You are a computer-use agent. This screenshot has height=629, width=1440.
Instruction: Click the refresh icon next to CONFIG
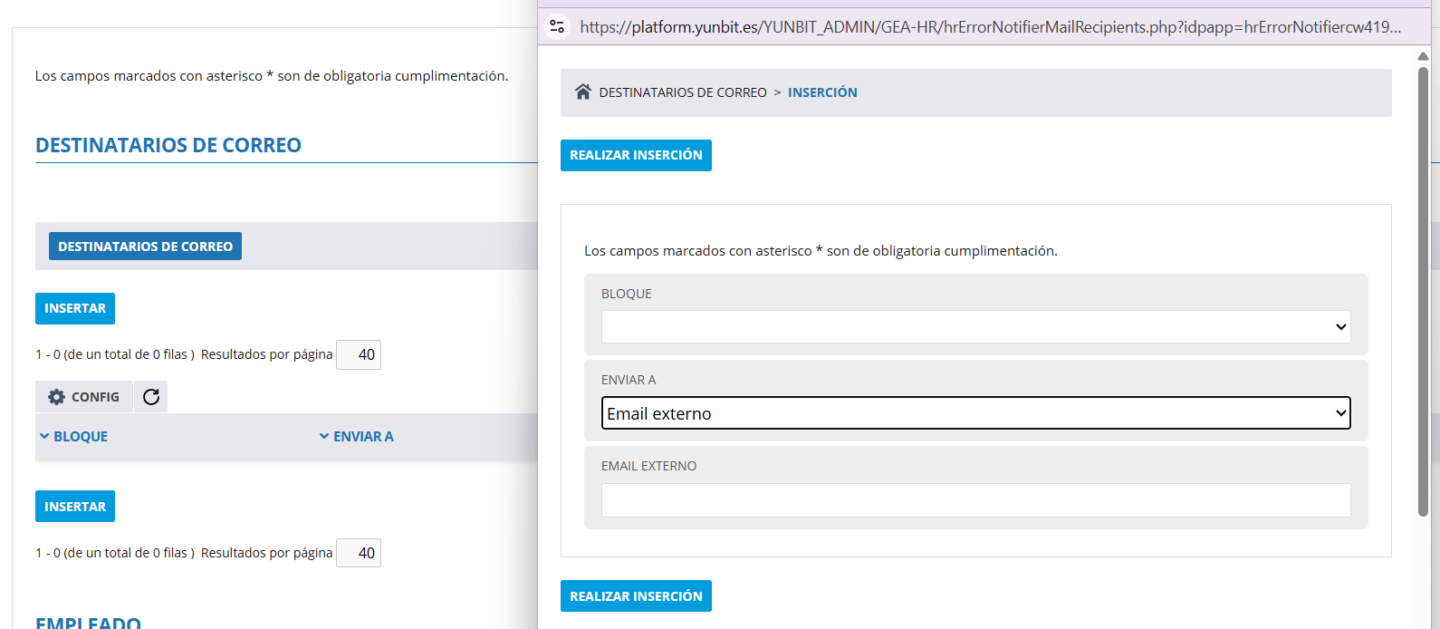pyautogui.click(x=151, y=397)
